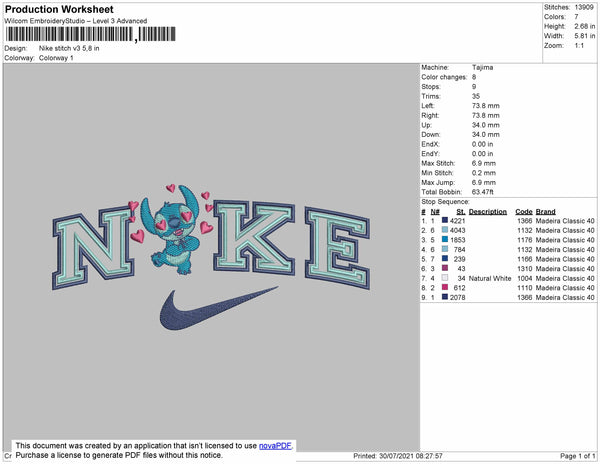Click the Natural White color swatch
The width and height of the screenshot is (600, 464).
click(444, 278)
